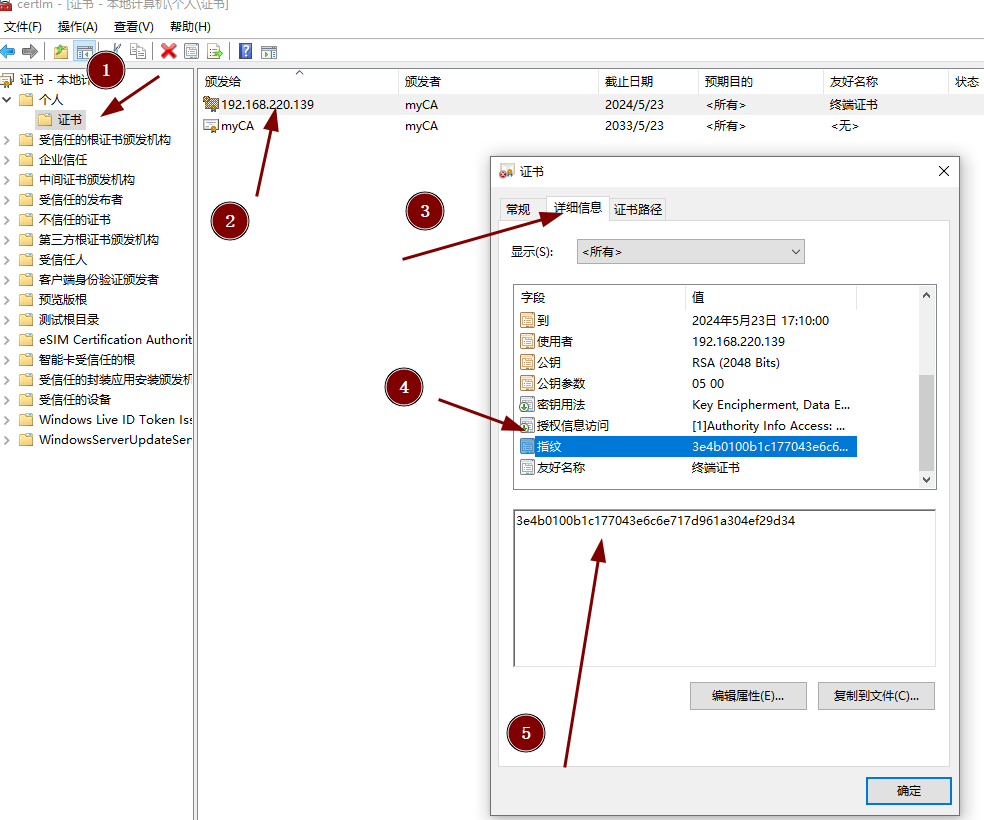Select the WindowsServerUpdateServices tree item
This screenshot has width=984, height=820.
tap(115, 440)
